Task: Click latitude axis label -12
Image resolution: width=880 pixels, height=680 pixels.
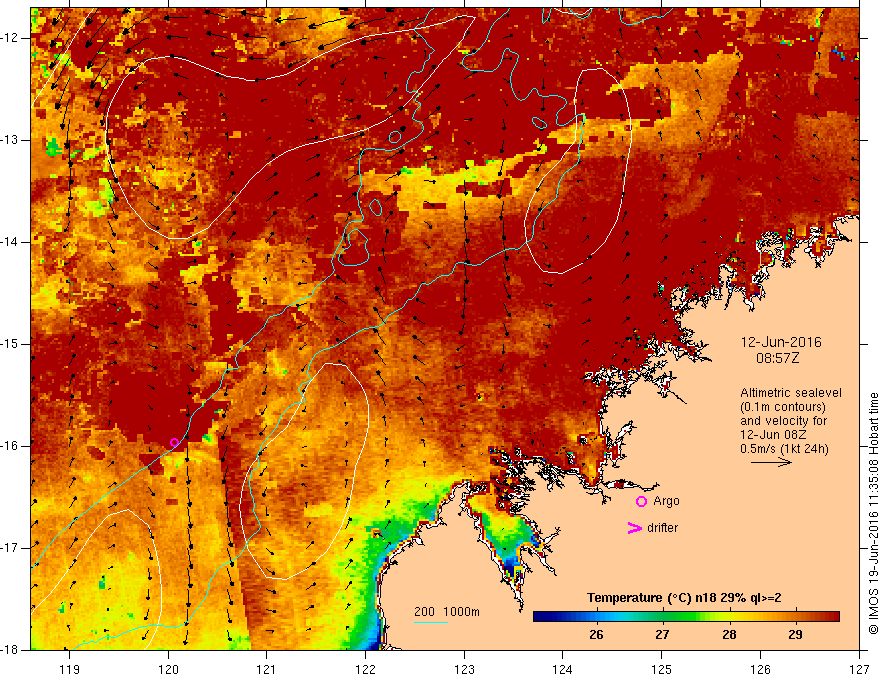Action: click(10, 38)
